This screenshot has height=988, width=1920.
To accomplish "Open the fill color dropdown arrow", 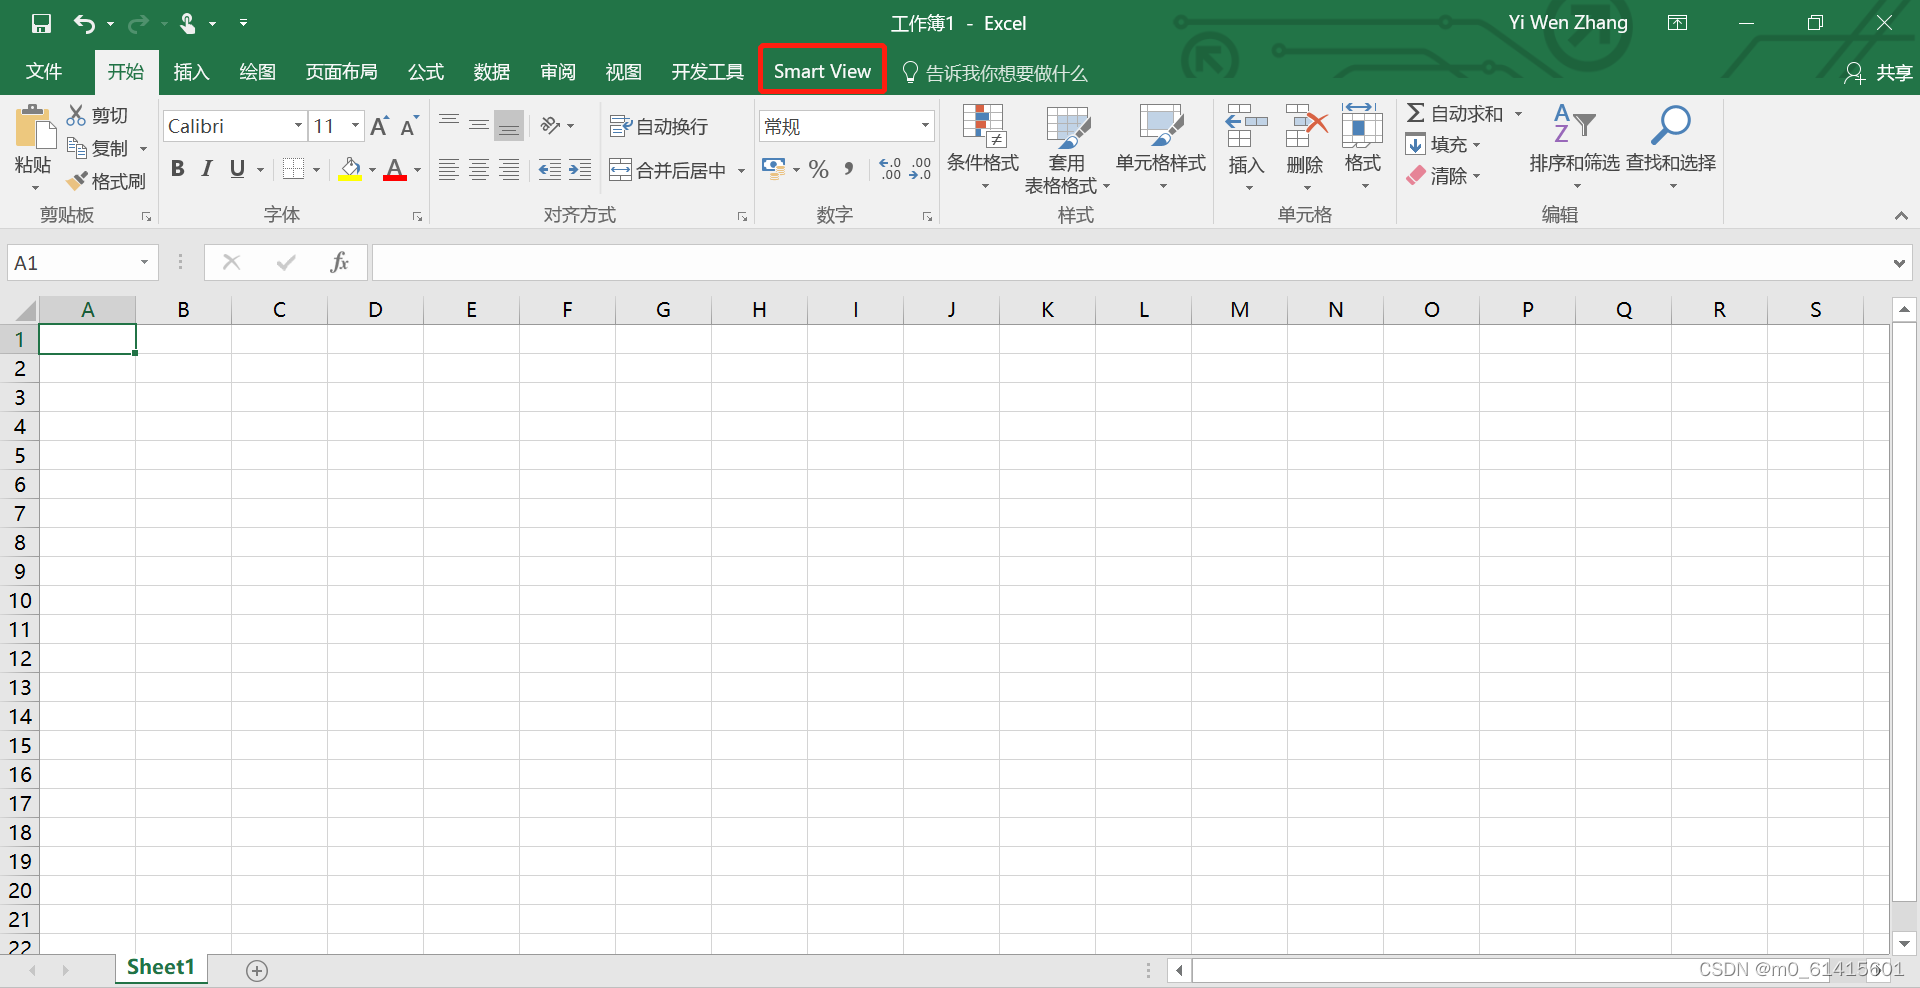I will (370, 168).
